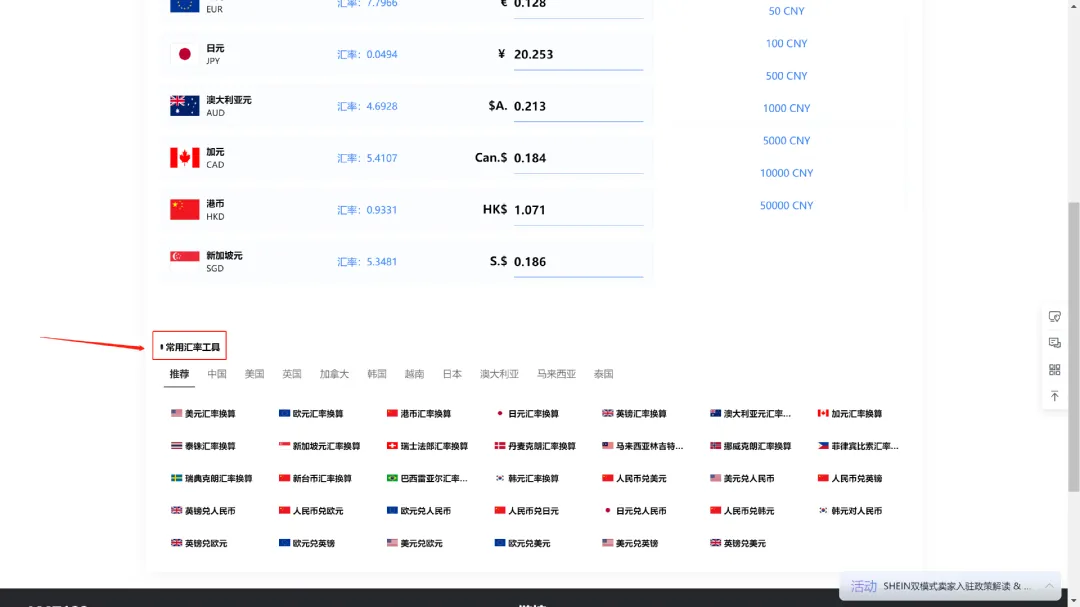Click the Japan flag icon for JPY
The height and width of the screenshot is (607, 1080).
coord(185,54)
